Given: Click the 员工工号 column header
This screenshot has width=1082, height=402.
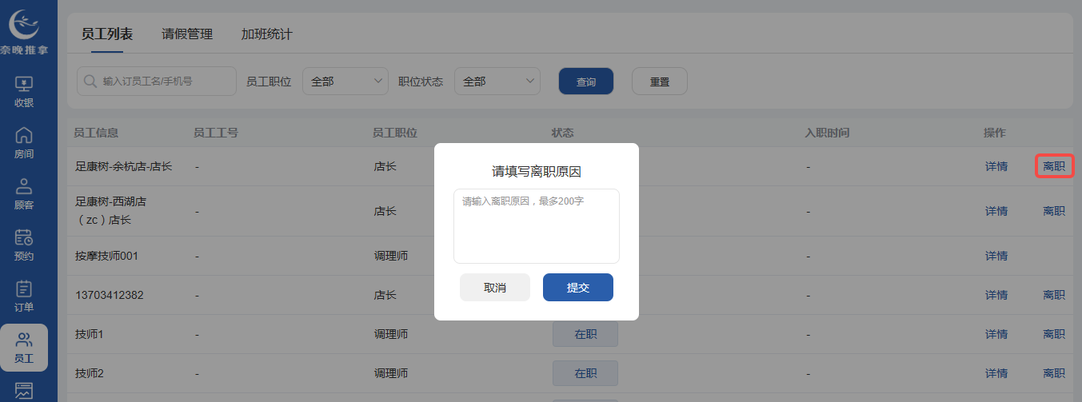Looking at the screenshot, I should point(216,132).
